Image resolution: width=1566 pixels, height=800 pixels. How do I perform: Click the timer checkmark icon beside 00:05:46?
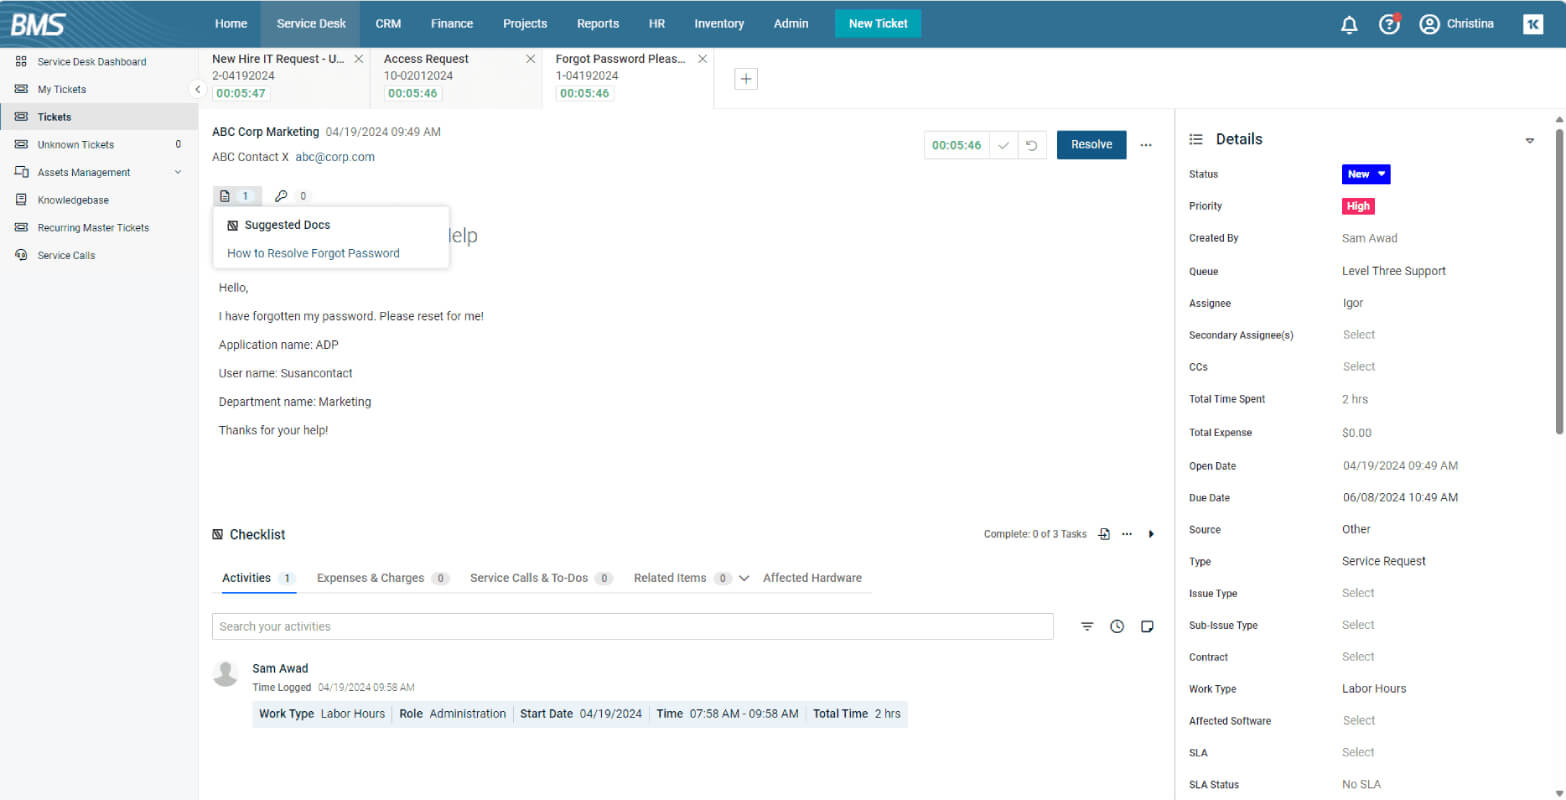point(1003,145)
